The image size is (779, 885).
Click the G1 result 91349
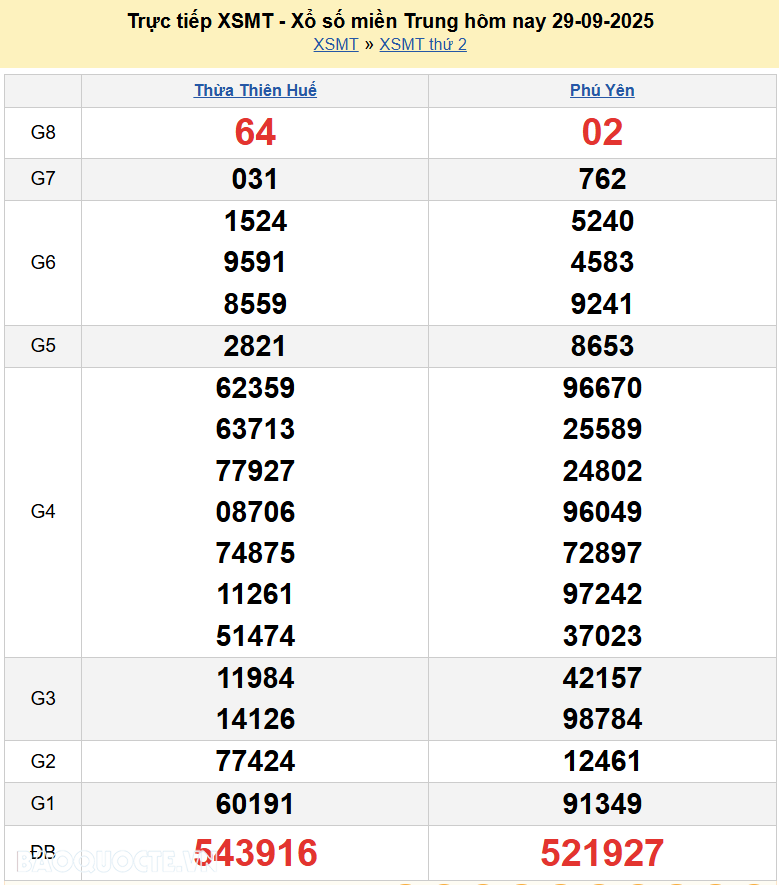[602, 804]
